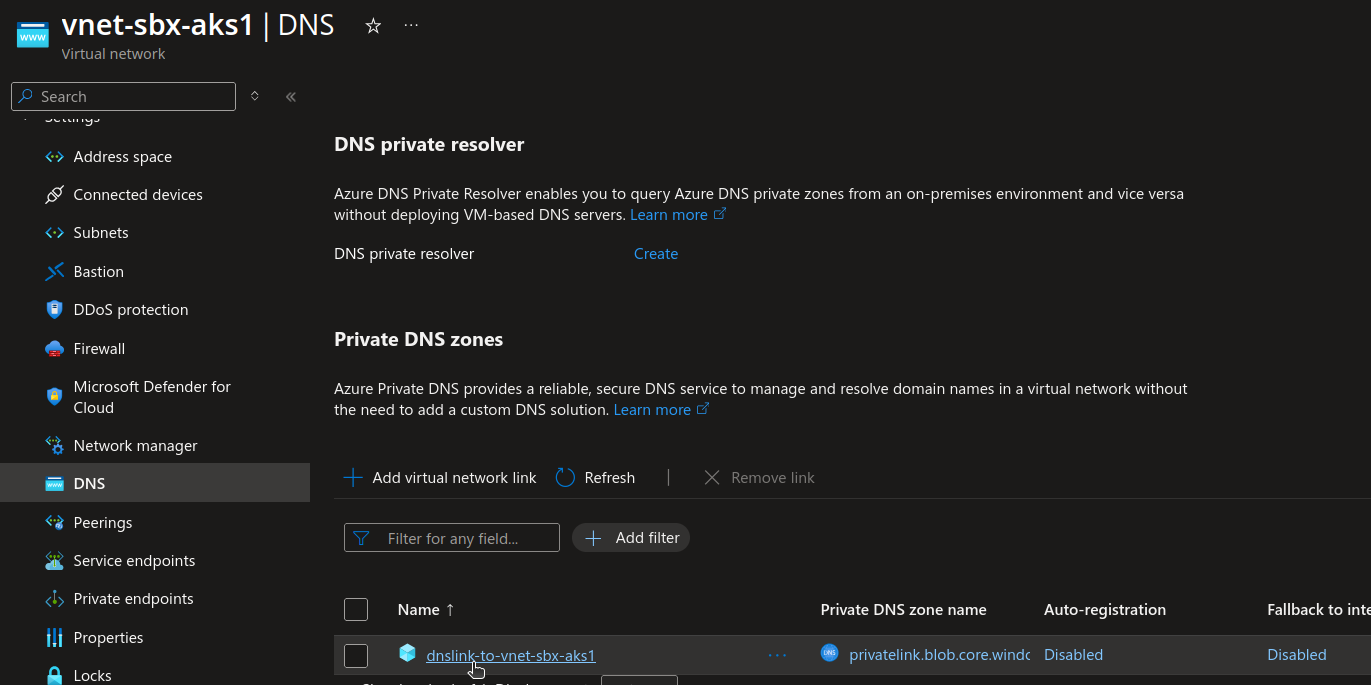The height and width of the screenshot is (685, 1371).
Task: Open Properties page
Action: pos(108,638)
